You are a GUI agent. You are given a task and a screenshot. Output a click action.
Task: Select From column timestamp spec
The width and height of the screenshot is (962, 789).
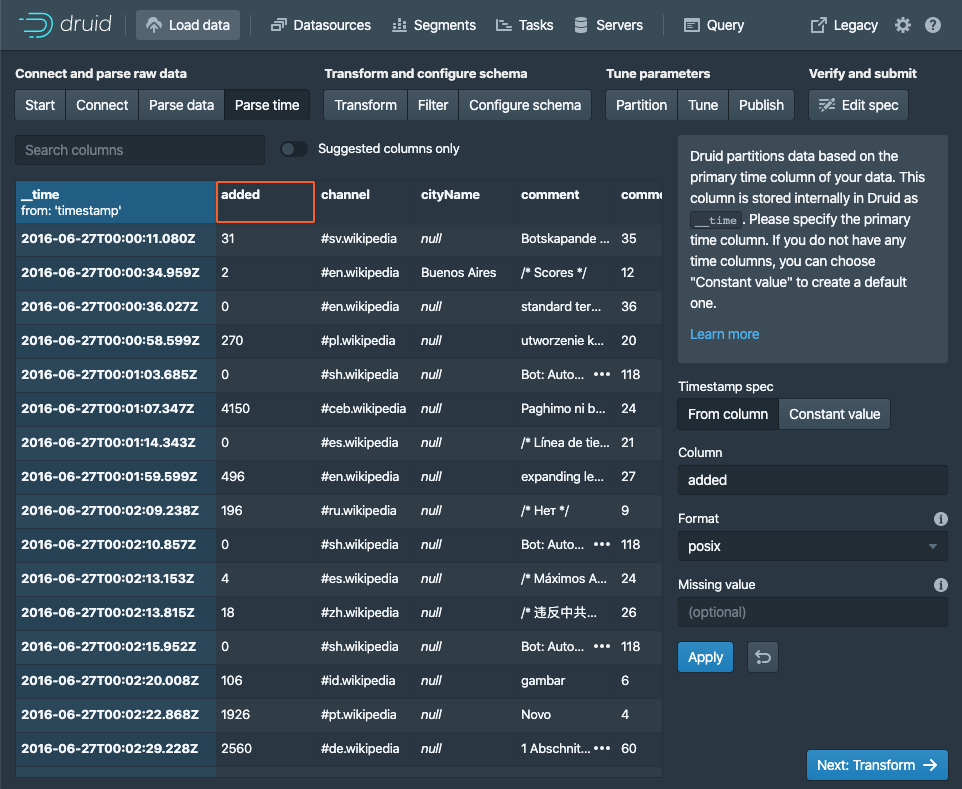[728, 414]
